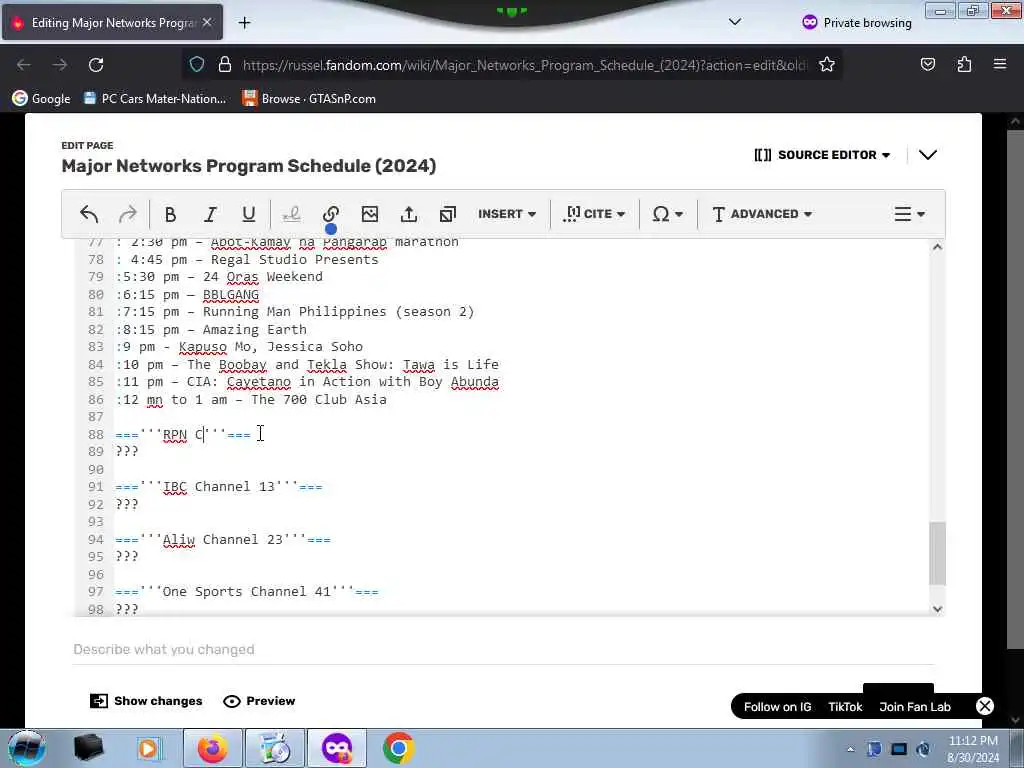Undo the last edit in the toolbar
1024x768 pixels.
pos(89,214)
